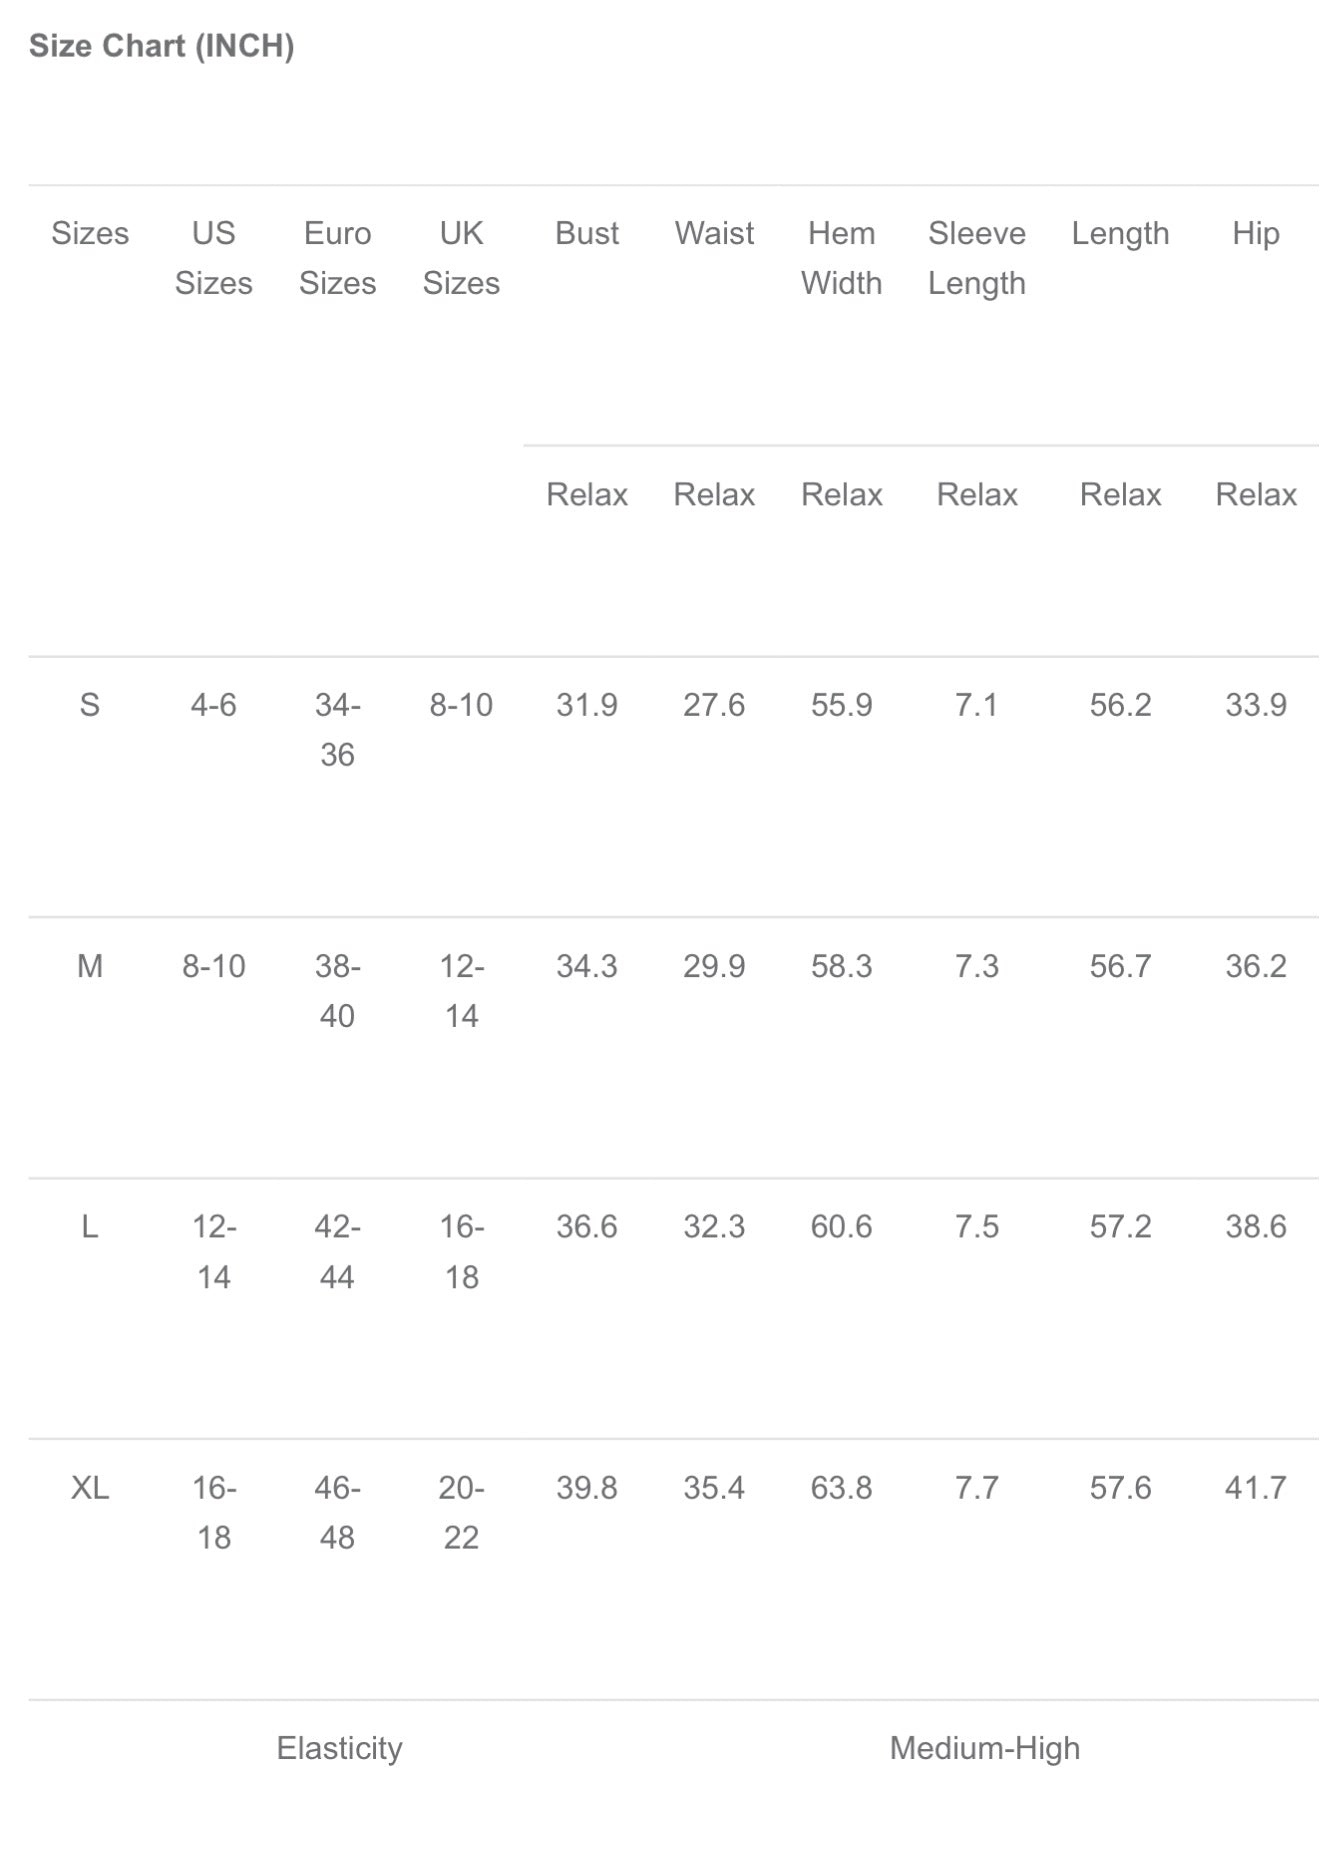Click the M size row label
Viewport: 1320px width, 1853px height.
[x=89, y=966]
